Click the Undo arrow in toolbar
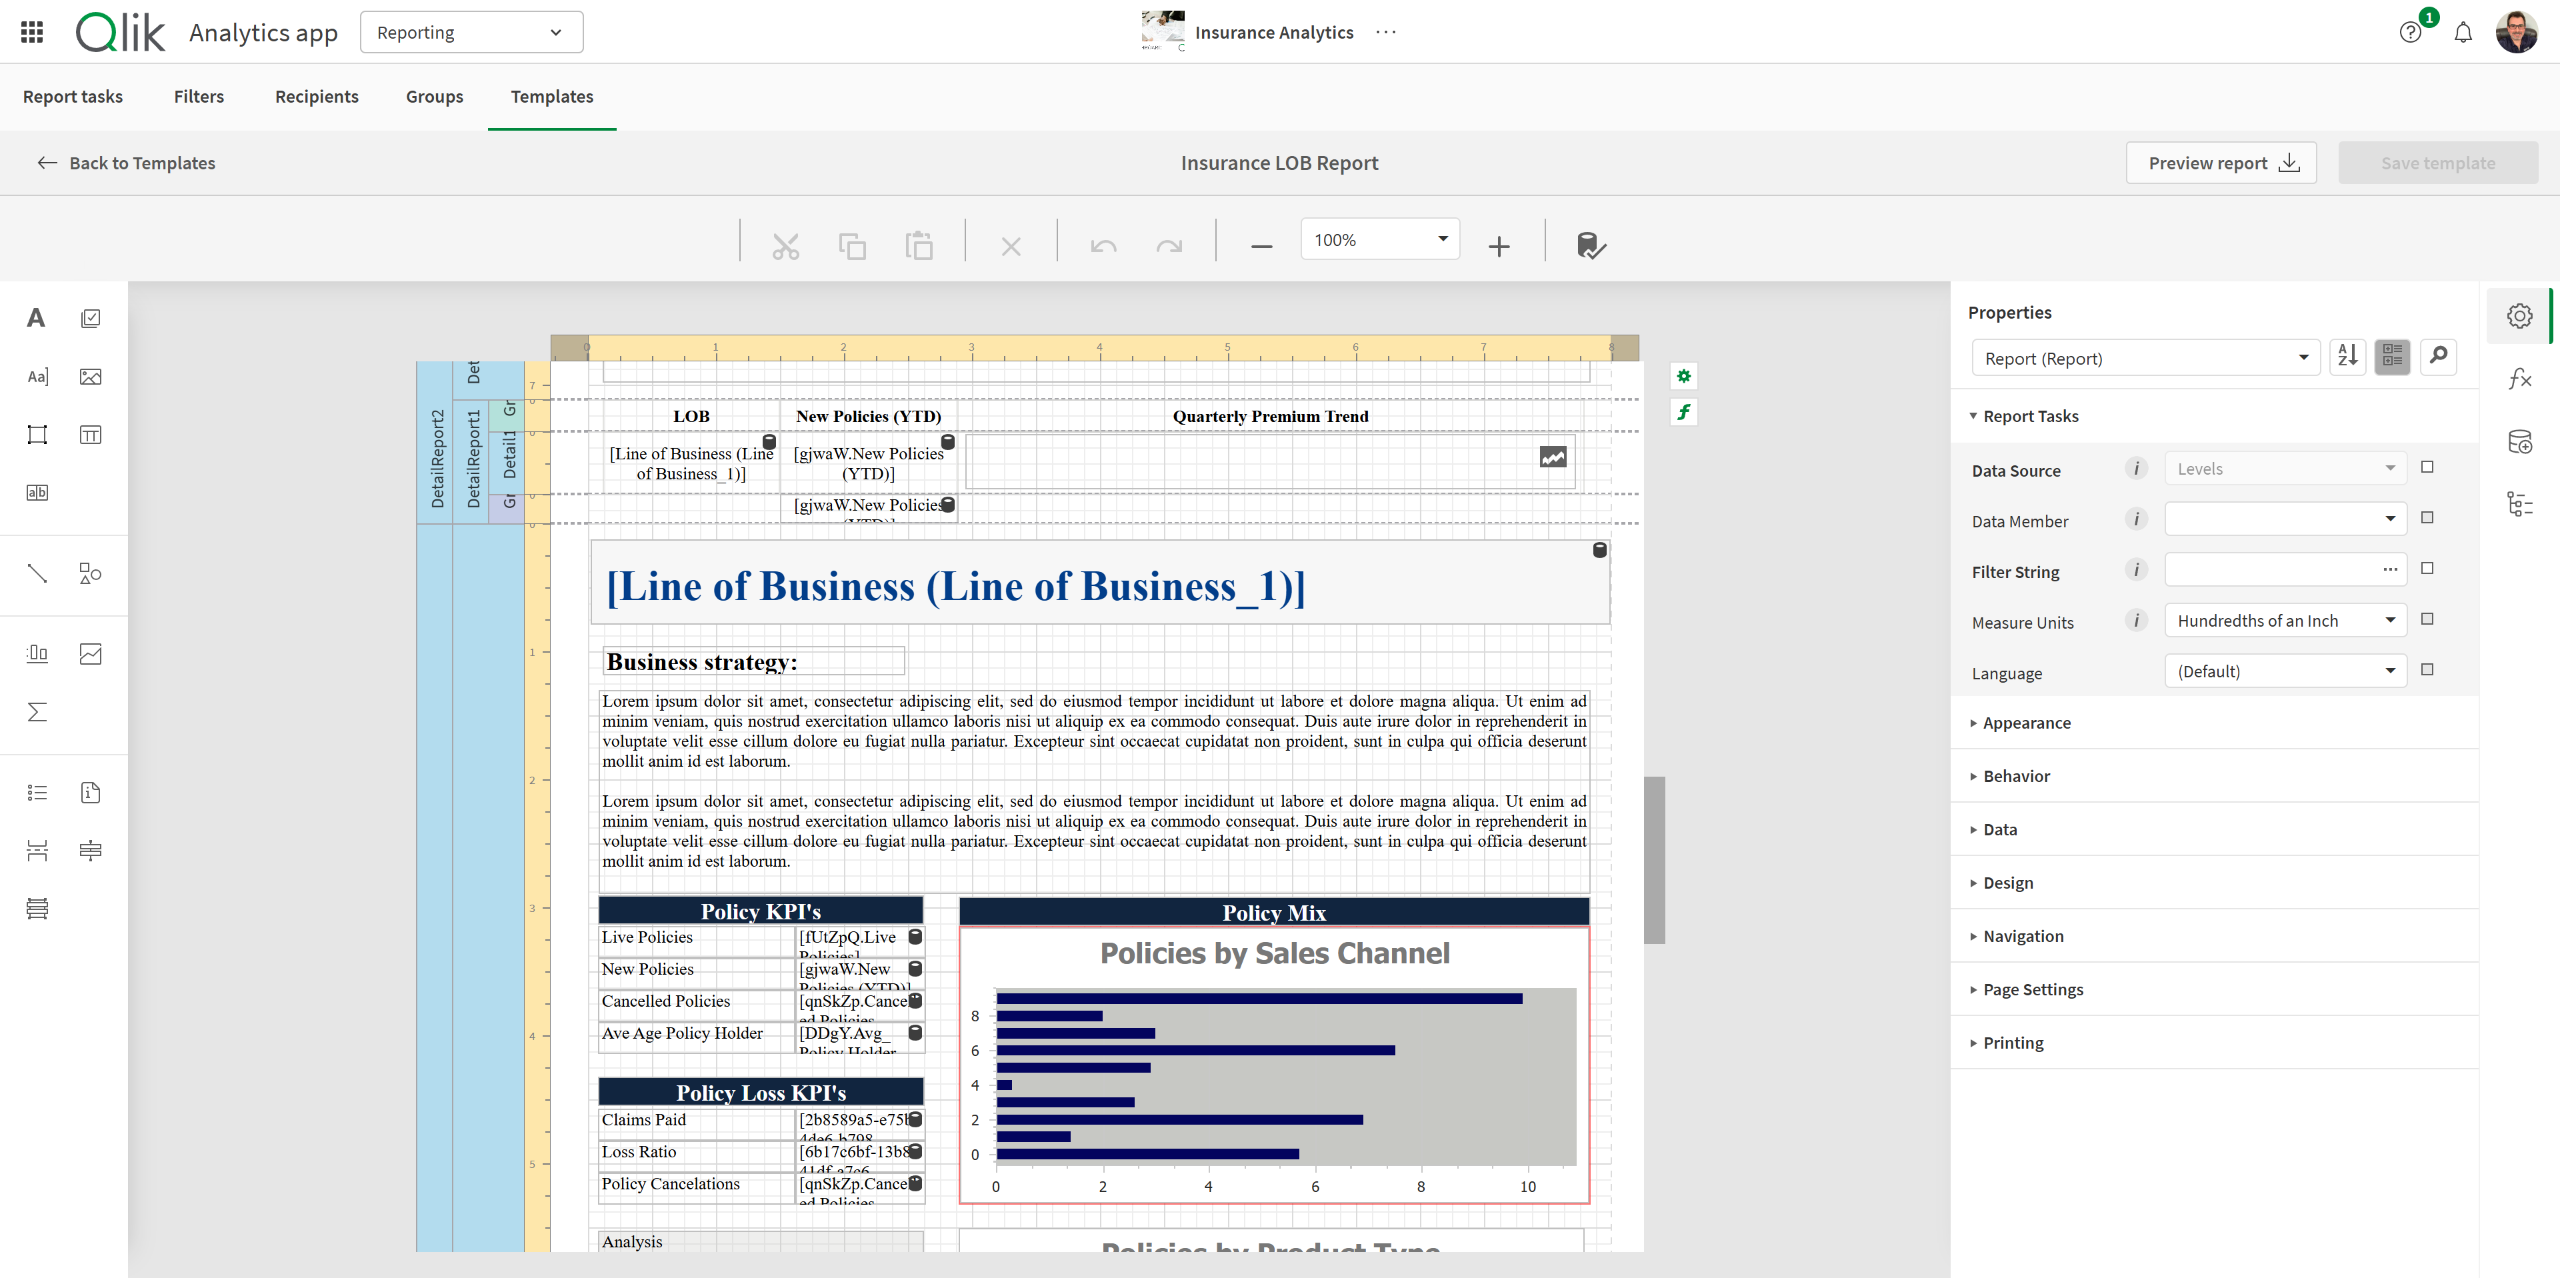 tap(1103, 245)
